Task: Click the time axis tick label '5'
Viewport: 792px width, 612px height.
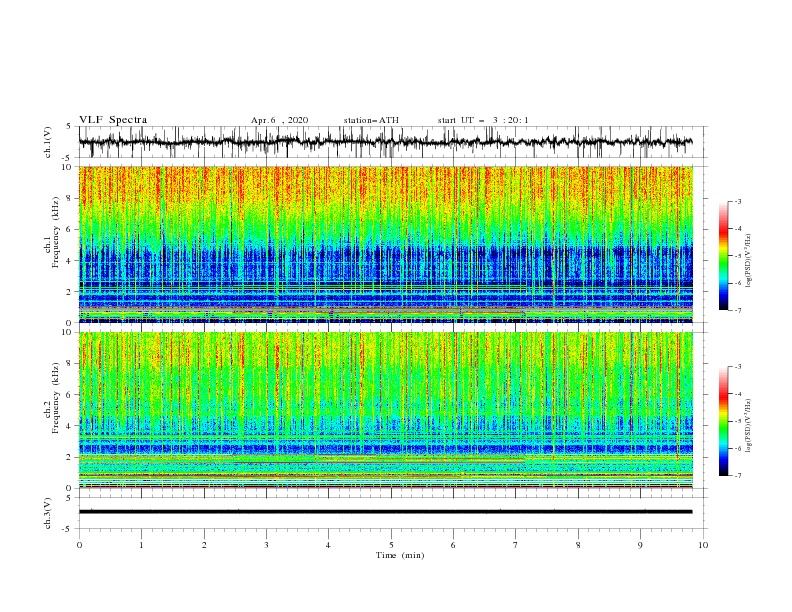Action: 391,545
